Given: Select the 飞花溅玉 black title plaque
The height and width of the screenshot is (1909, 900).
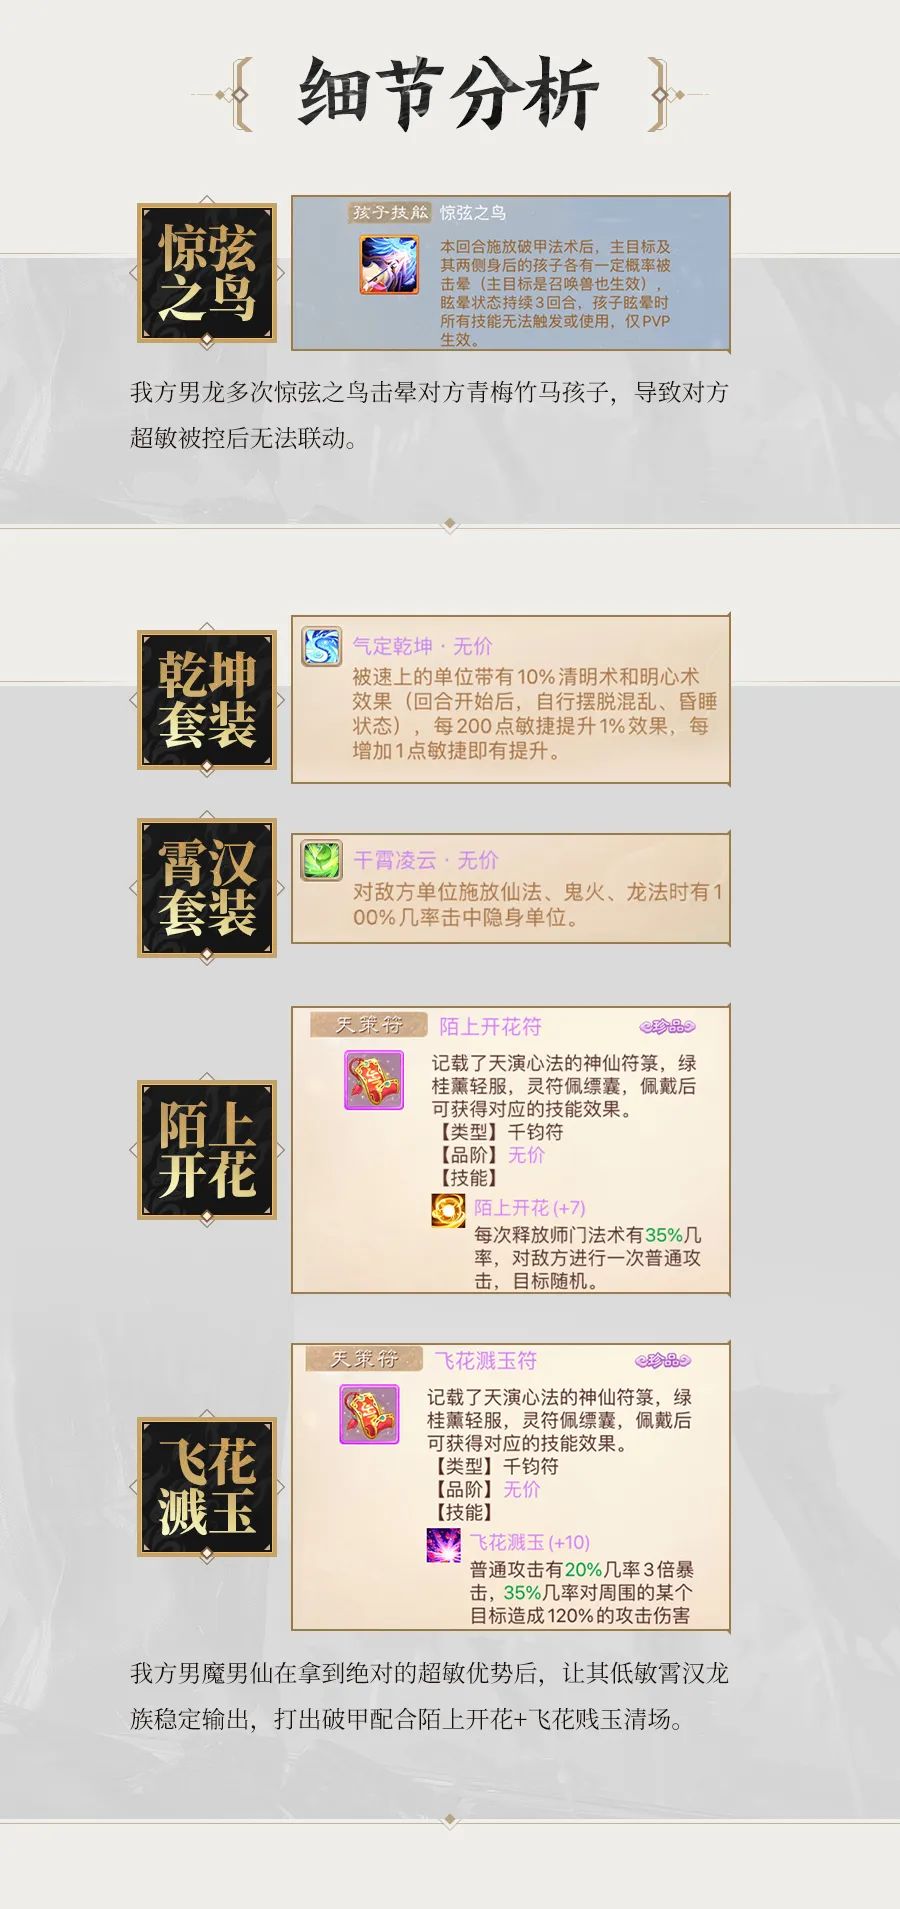Looking at the screenshot, I should (207, 1487).
